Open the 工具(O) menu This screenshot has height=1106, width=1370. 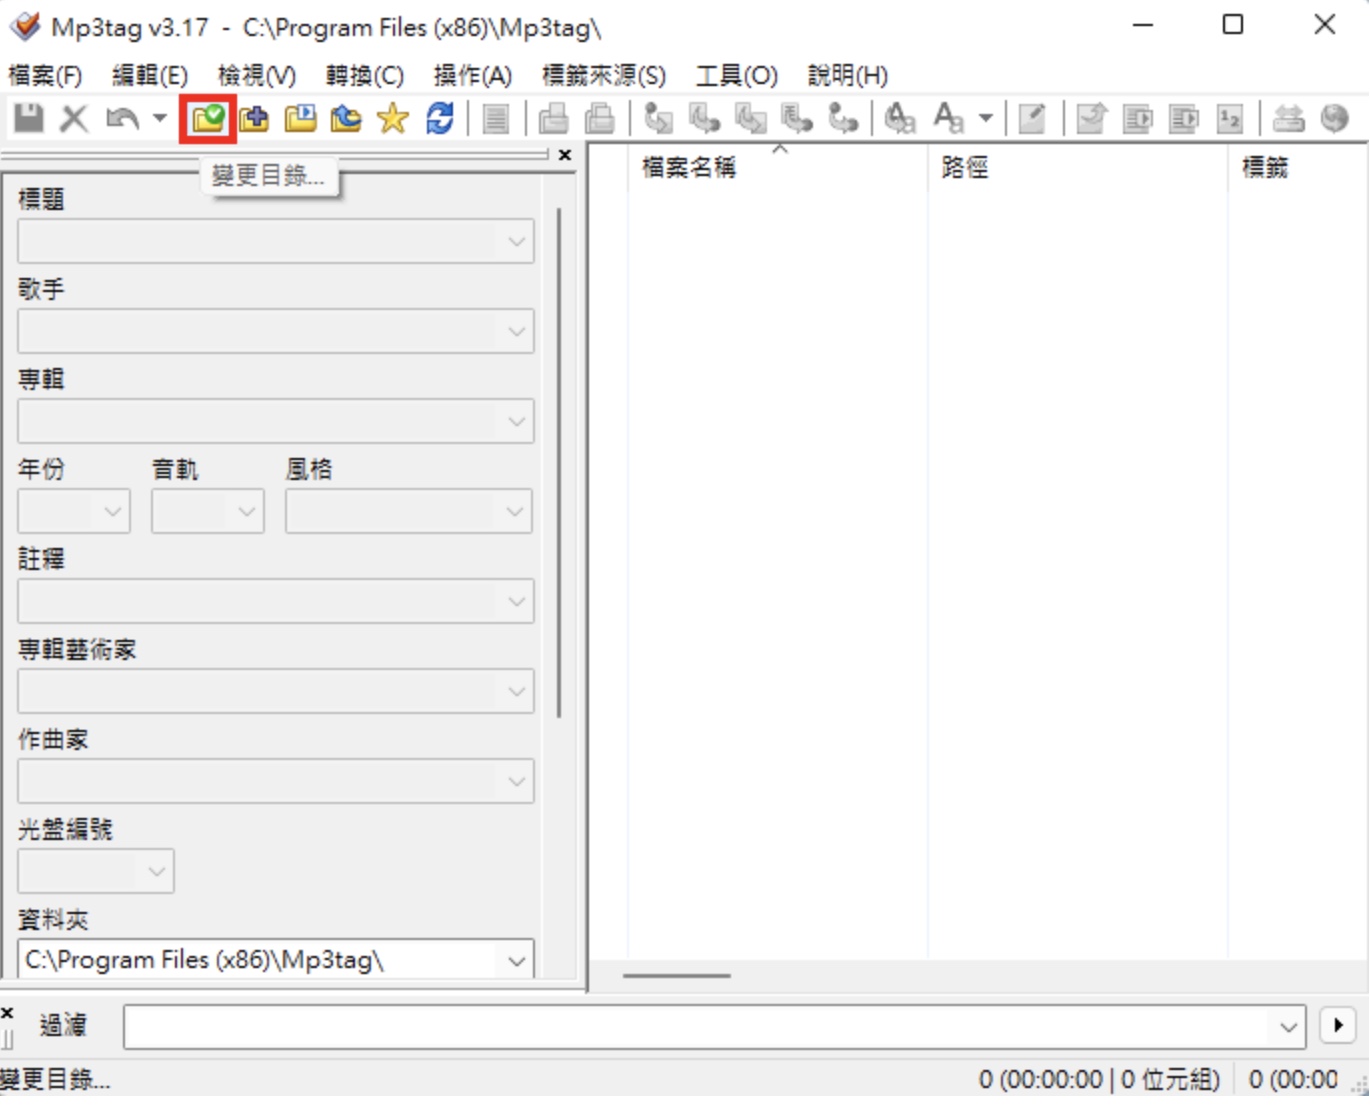(737, 75)
